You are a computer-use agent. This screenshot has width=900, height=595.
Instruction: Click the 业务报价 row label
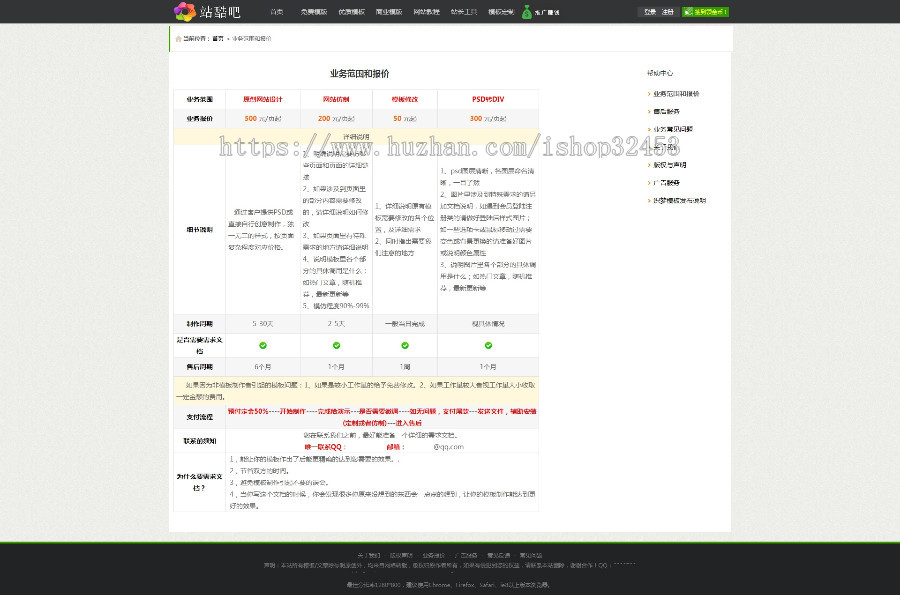200,119
